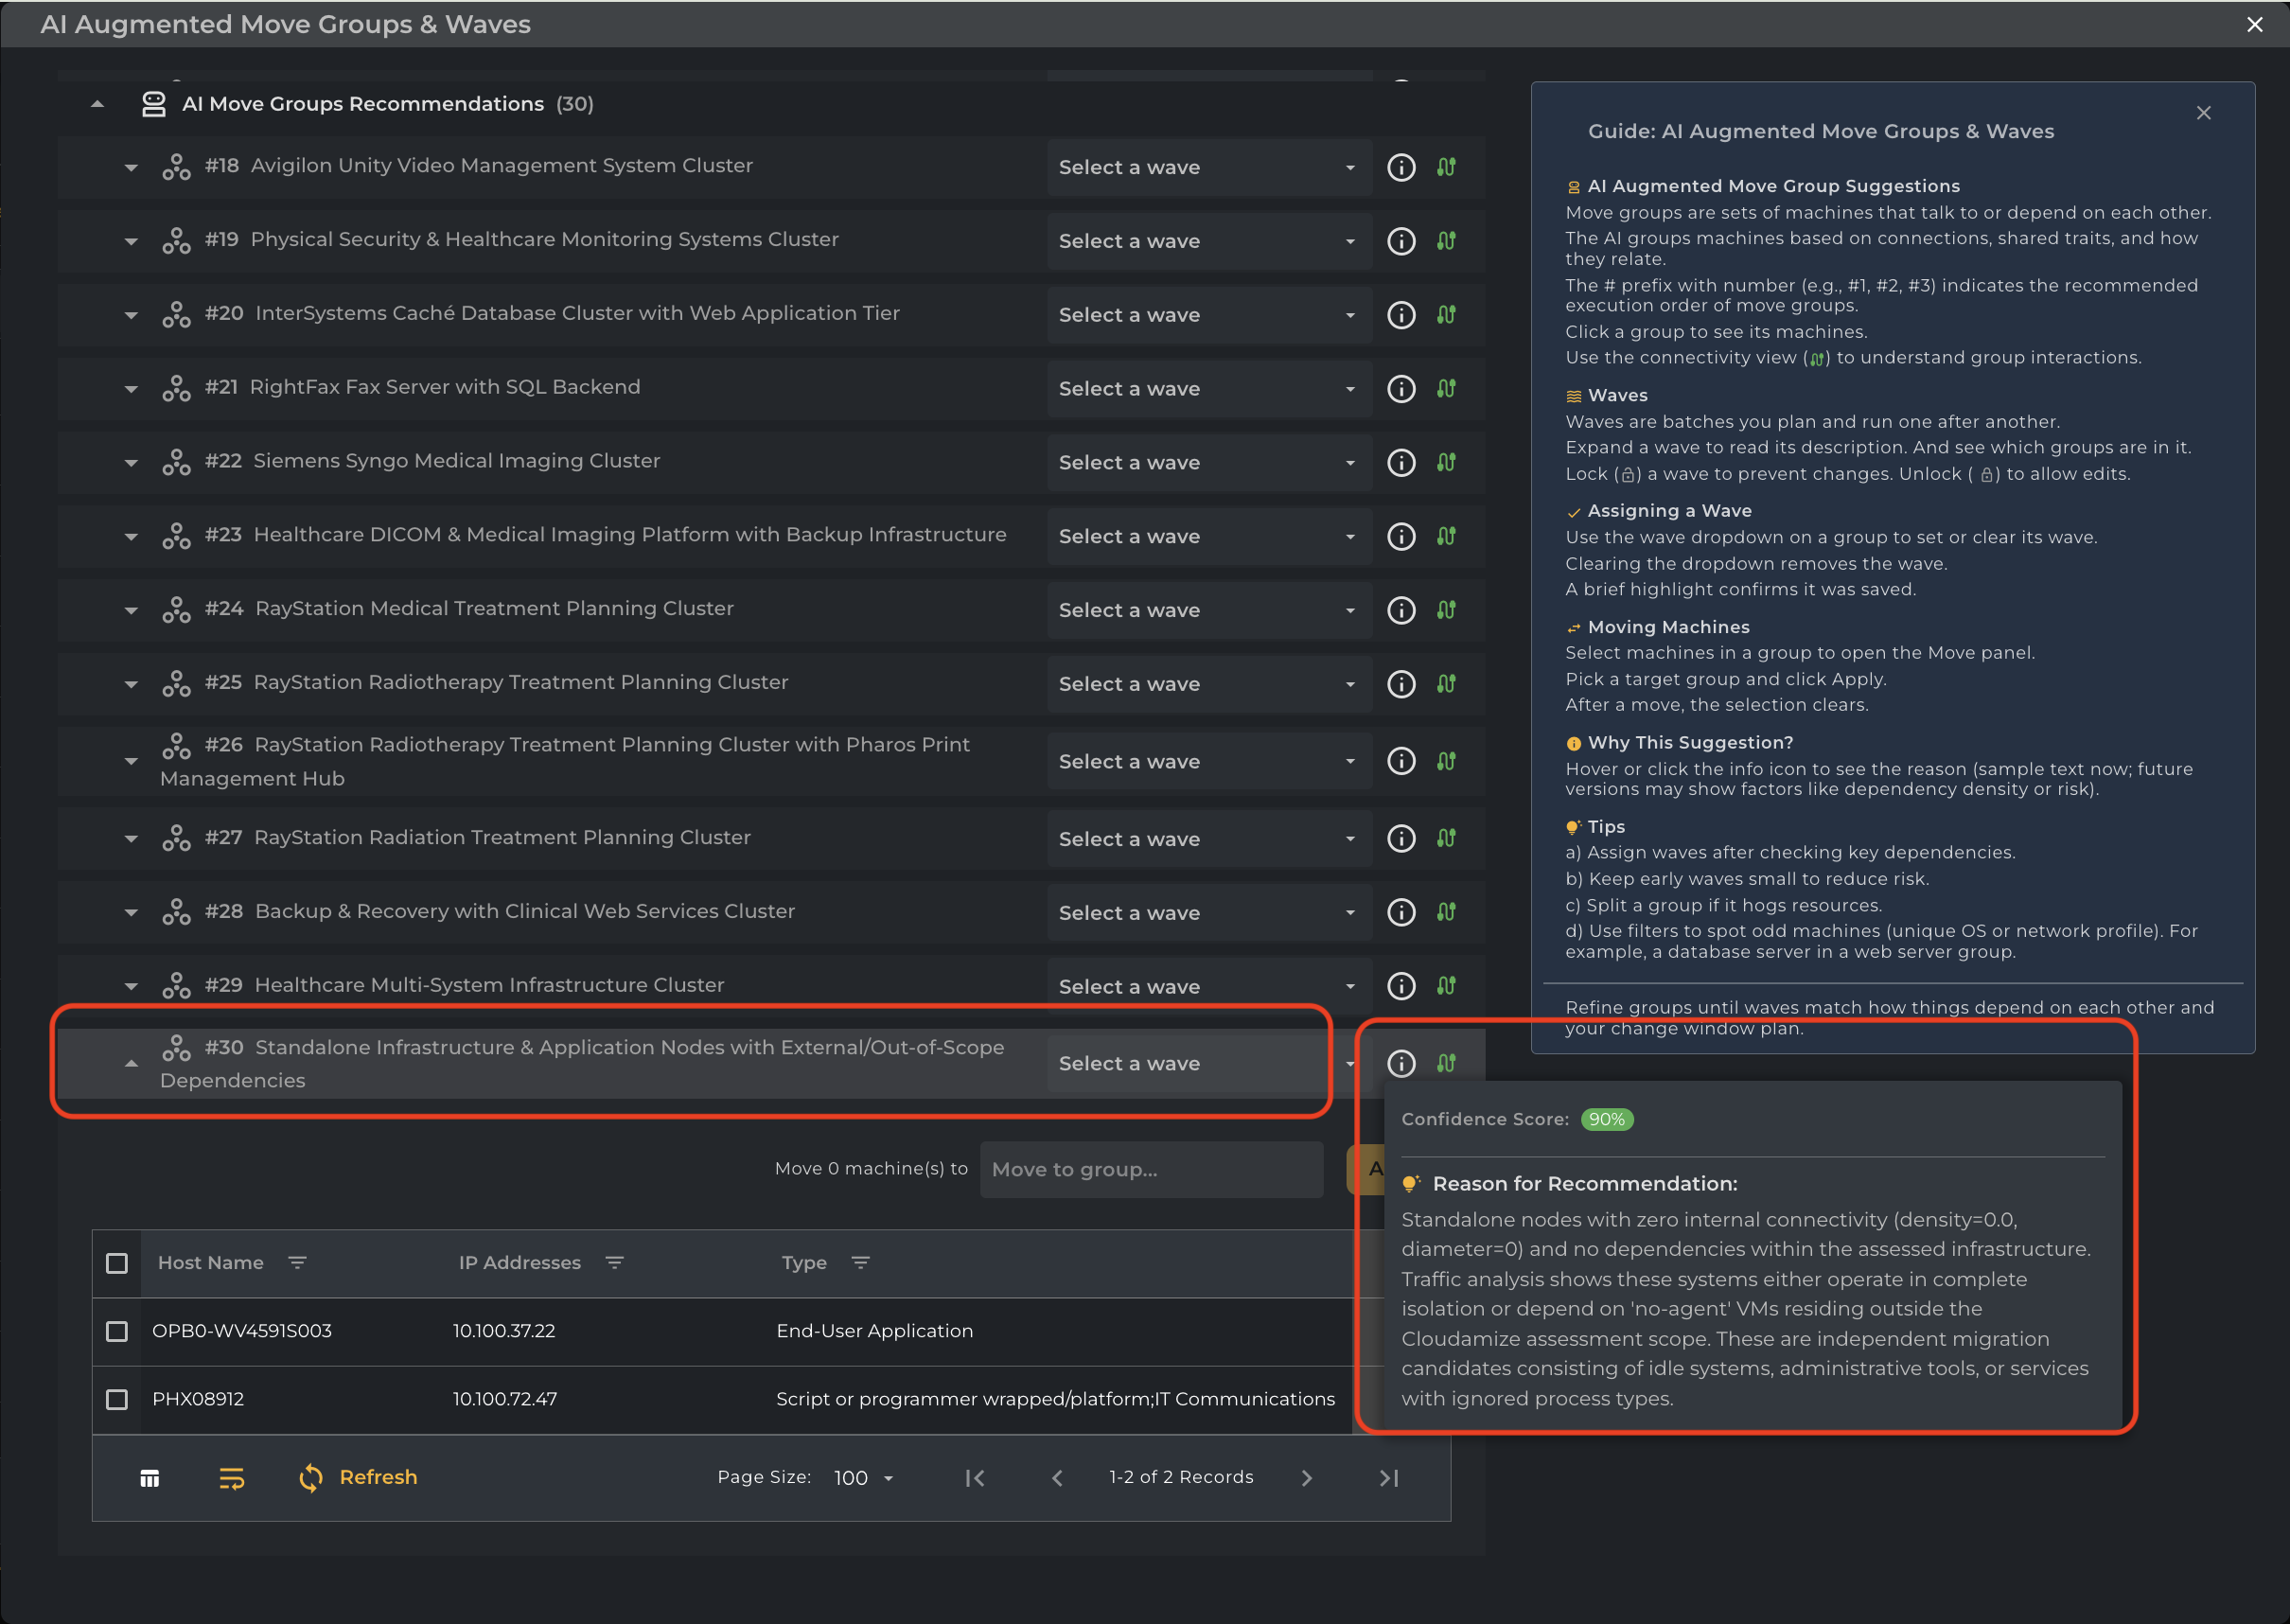Screen dimensions: 2290x1624
Task: Open the Type column filter icon
Action: click(x=860, y=1263)
